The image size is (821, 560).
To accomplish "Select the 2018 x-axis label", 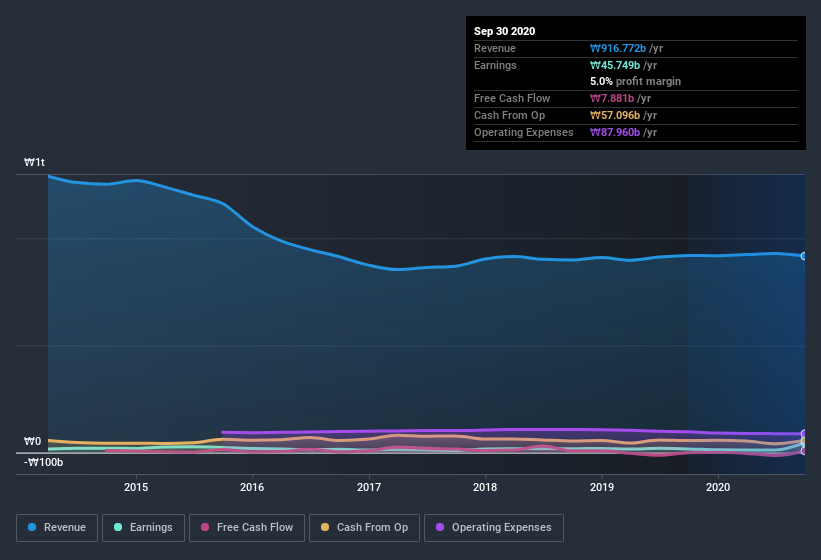I will click(485, 487).
